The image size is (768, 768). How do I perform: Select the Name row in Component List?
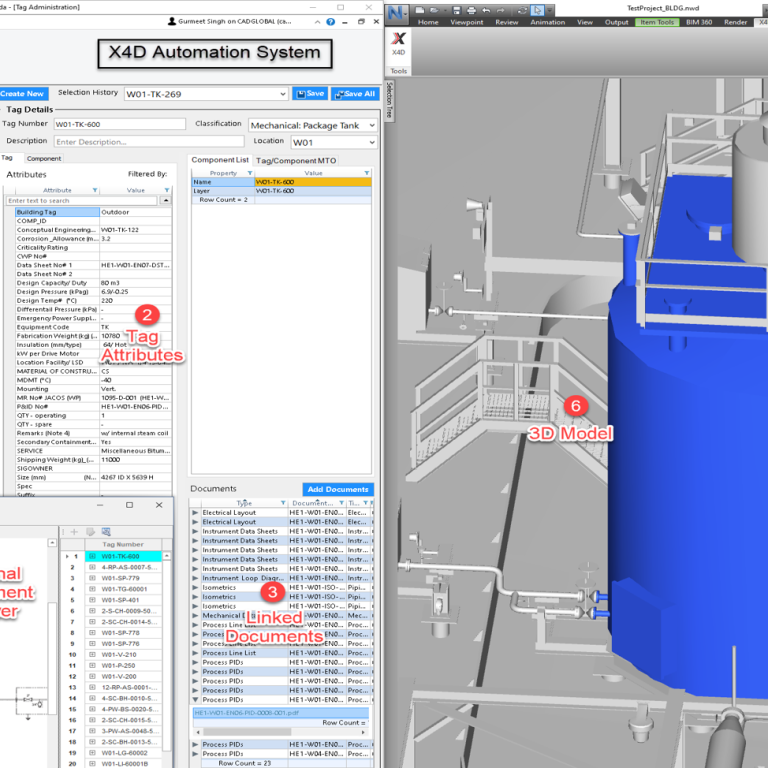(x=281, y=182)
